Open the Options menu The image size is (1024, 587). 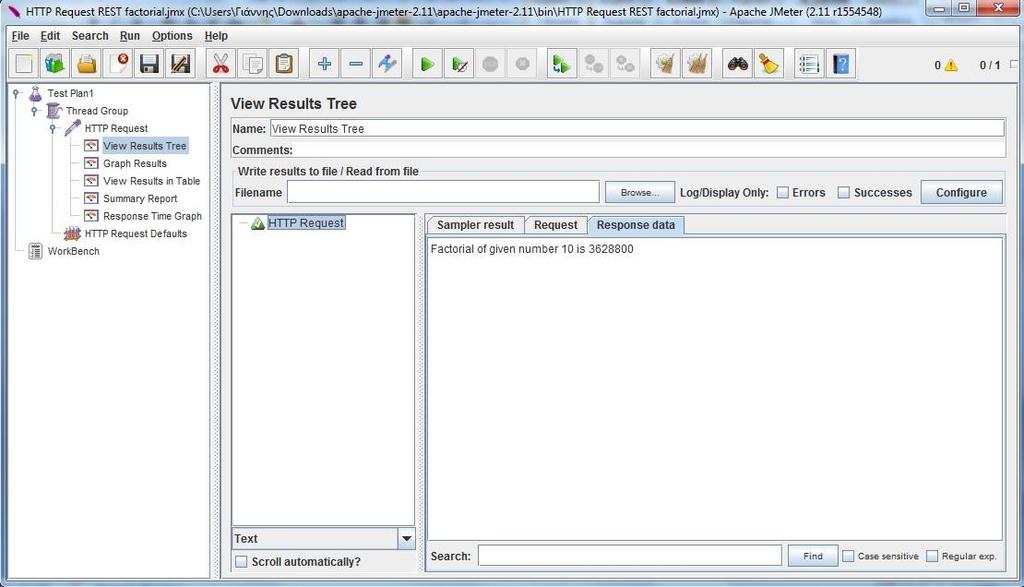click(x=172, y=36)
